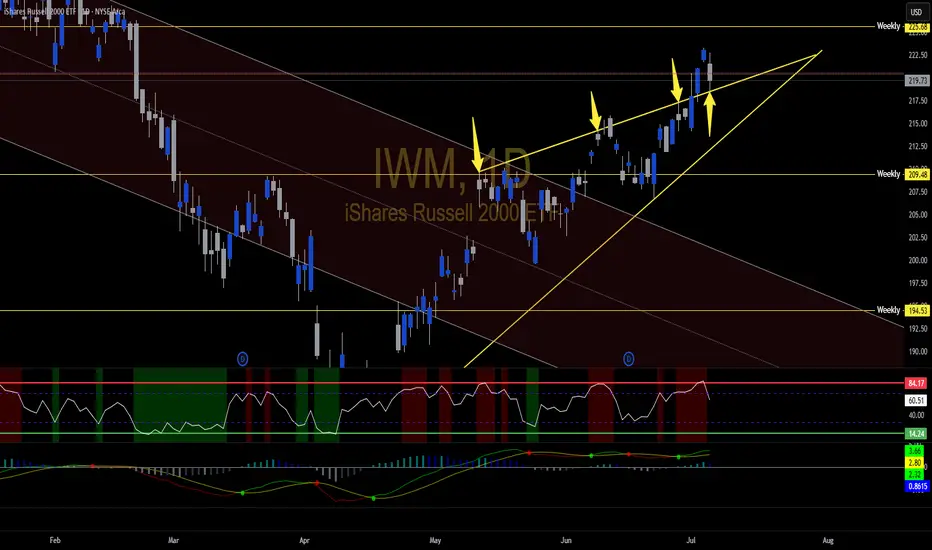Screen dimensions: 932x550
Task: Select the green 3.66 MACD value label
Action: coord(915,451)
